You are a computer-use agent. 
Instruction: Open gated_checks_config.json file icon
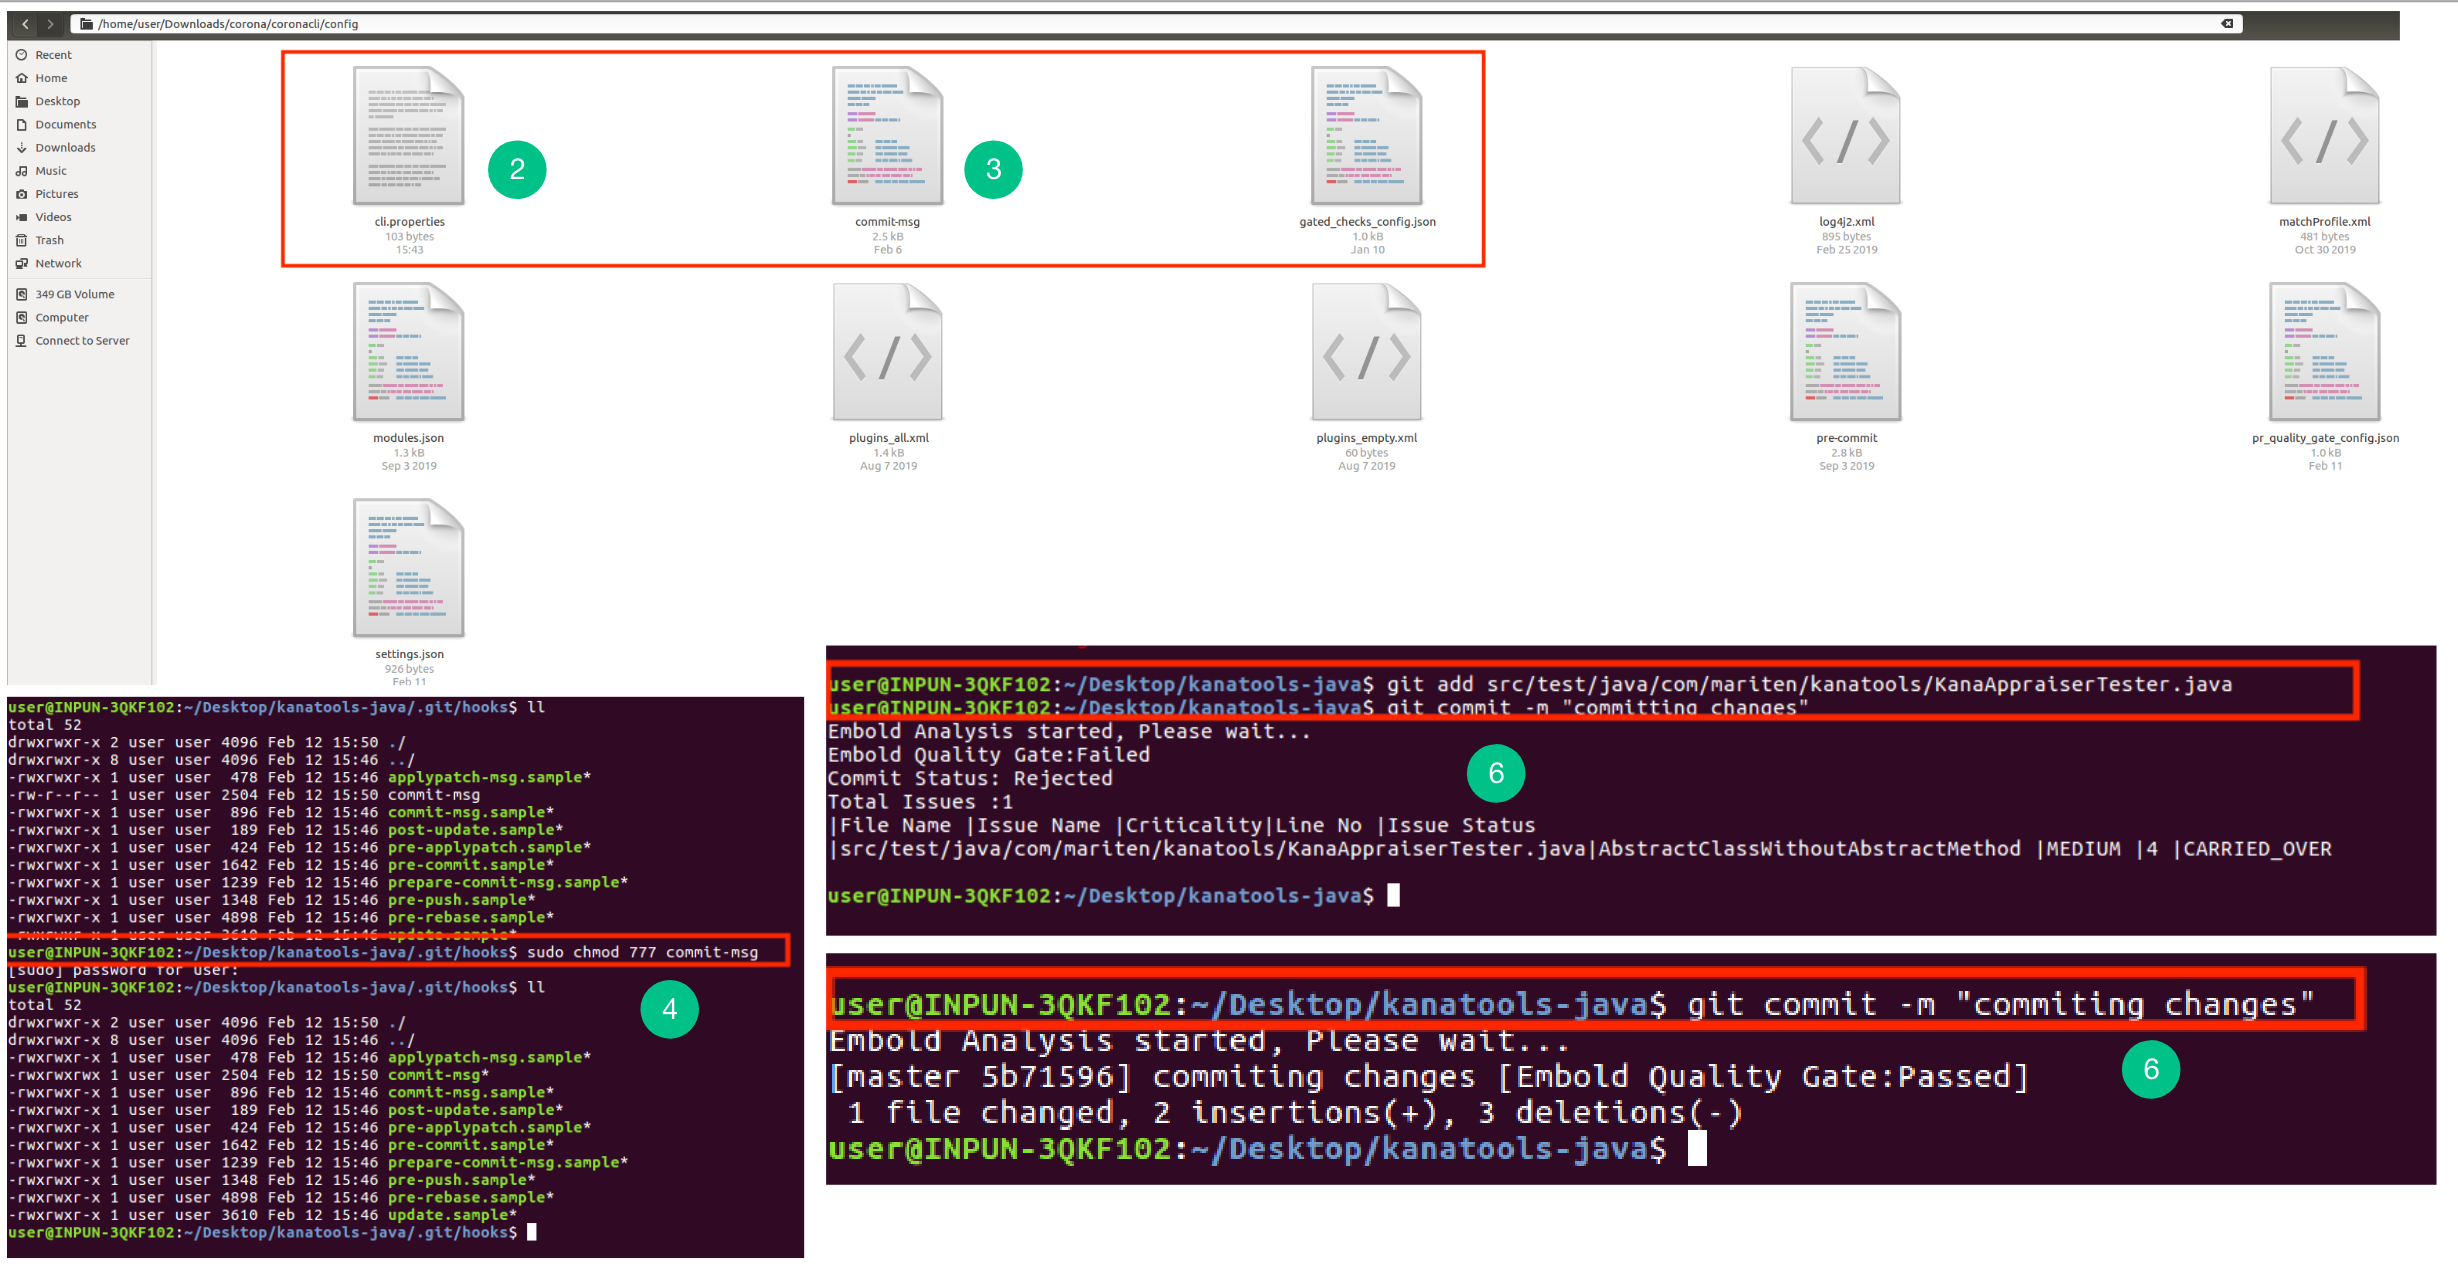click(1366, 136)
